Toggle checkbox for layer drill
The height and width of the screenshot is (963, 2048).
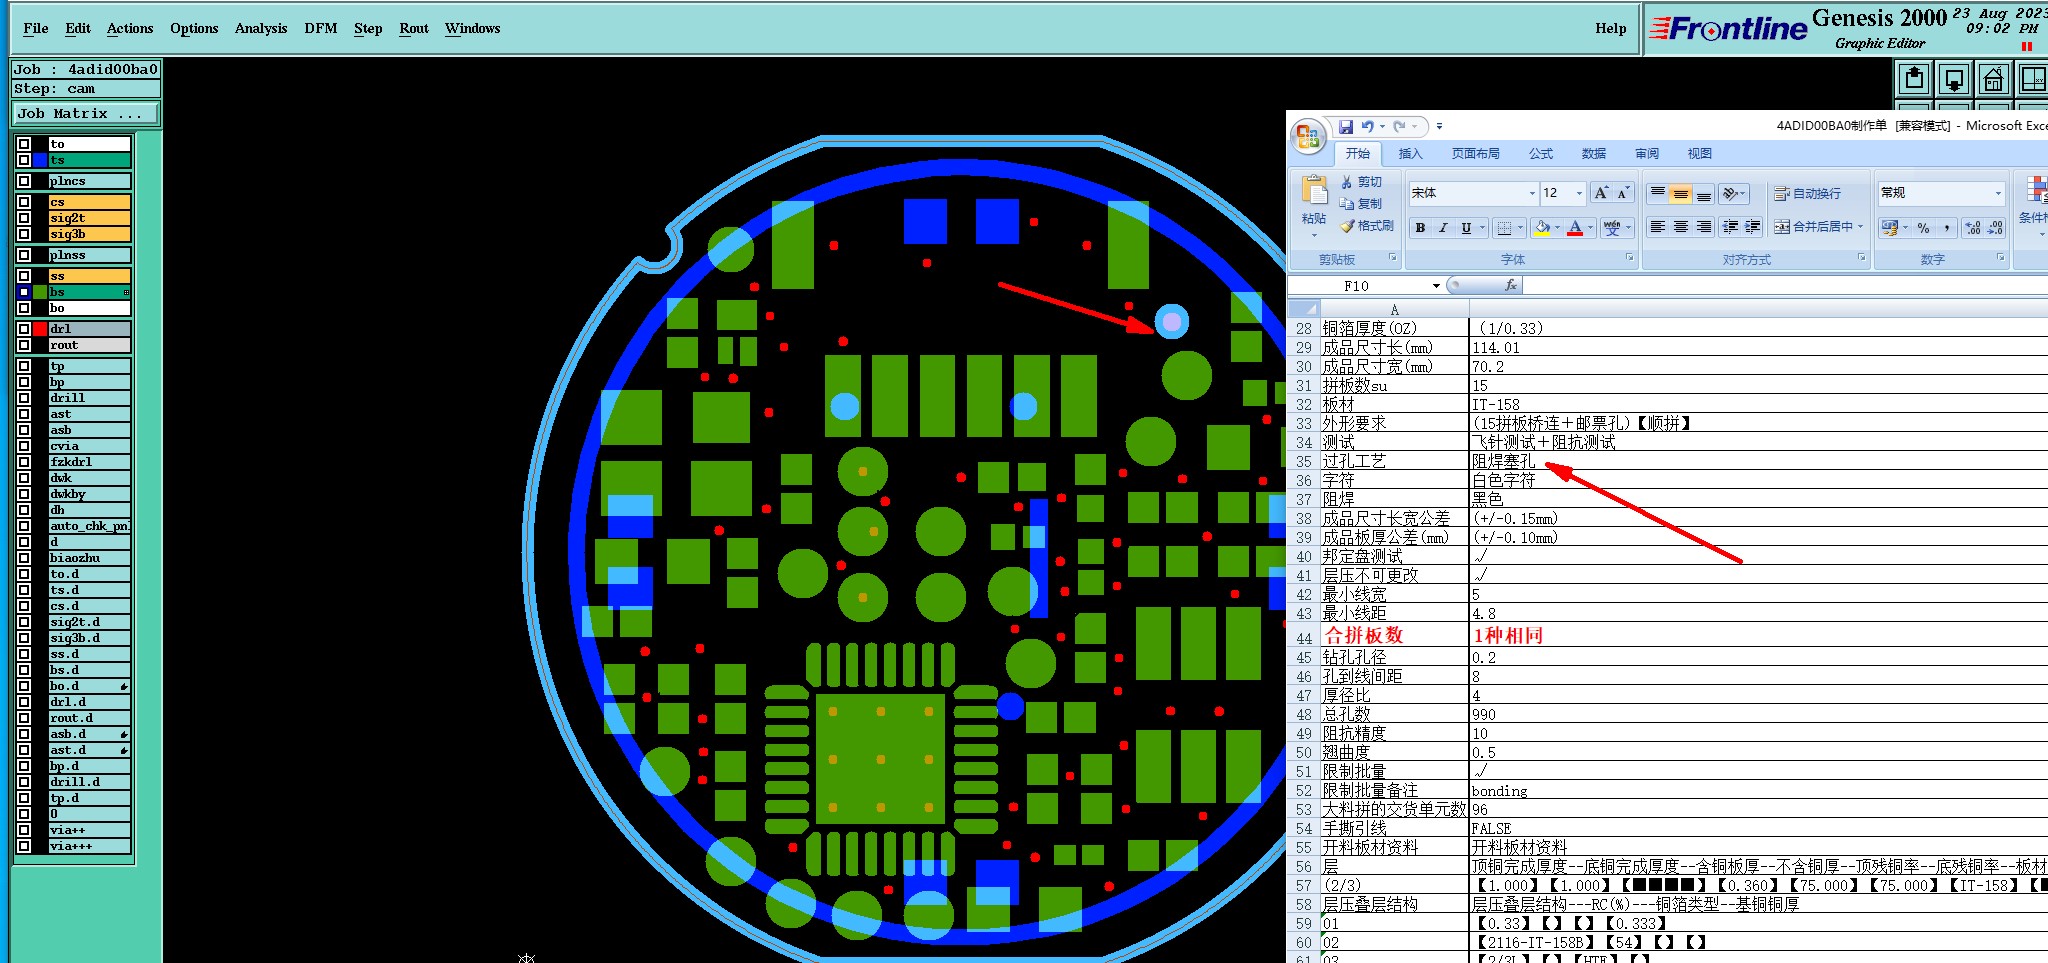pos(24,398)
